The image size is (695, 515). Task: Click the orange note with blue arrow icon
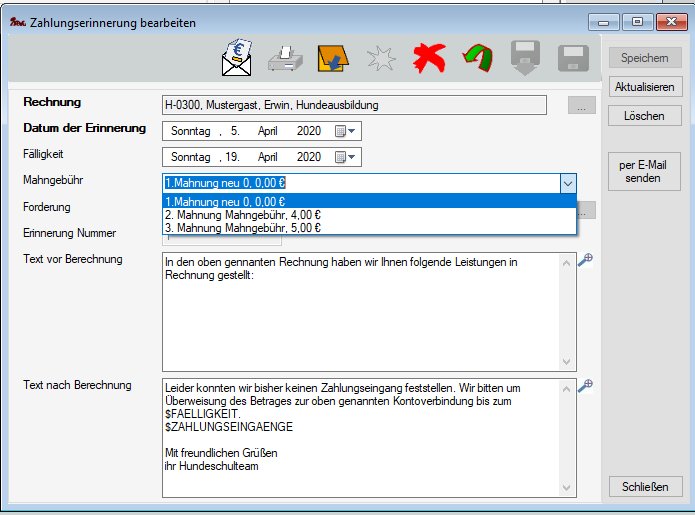333,60
